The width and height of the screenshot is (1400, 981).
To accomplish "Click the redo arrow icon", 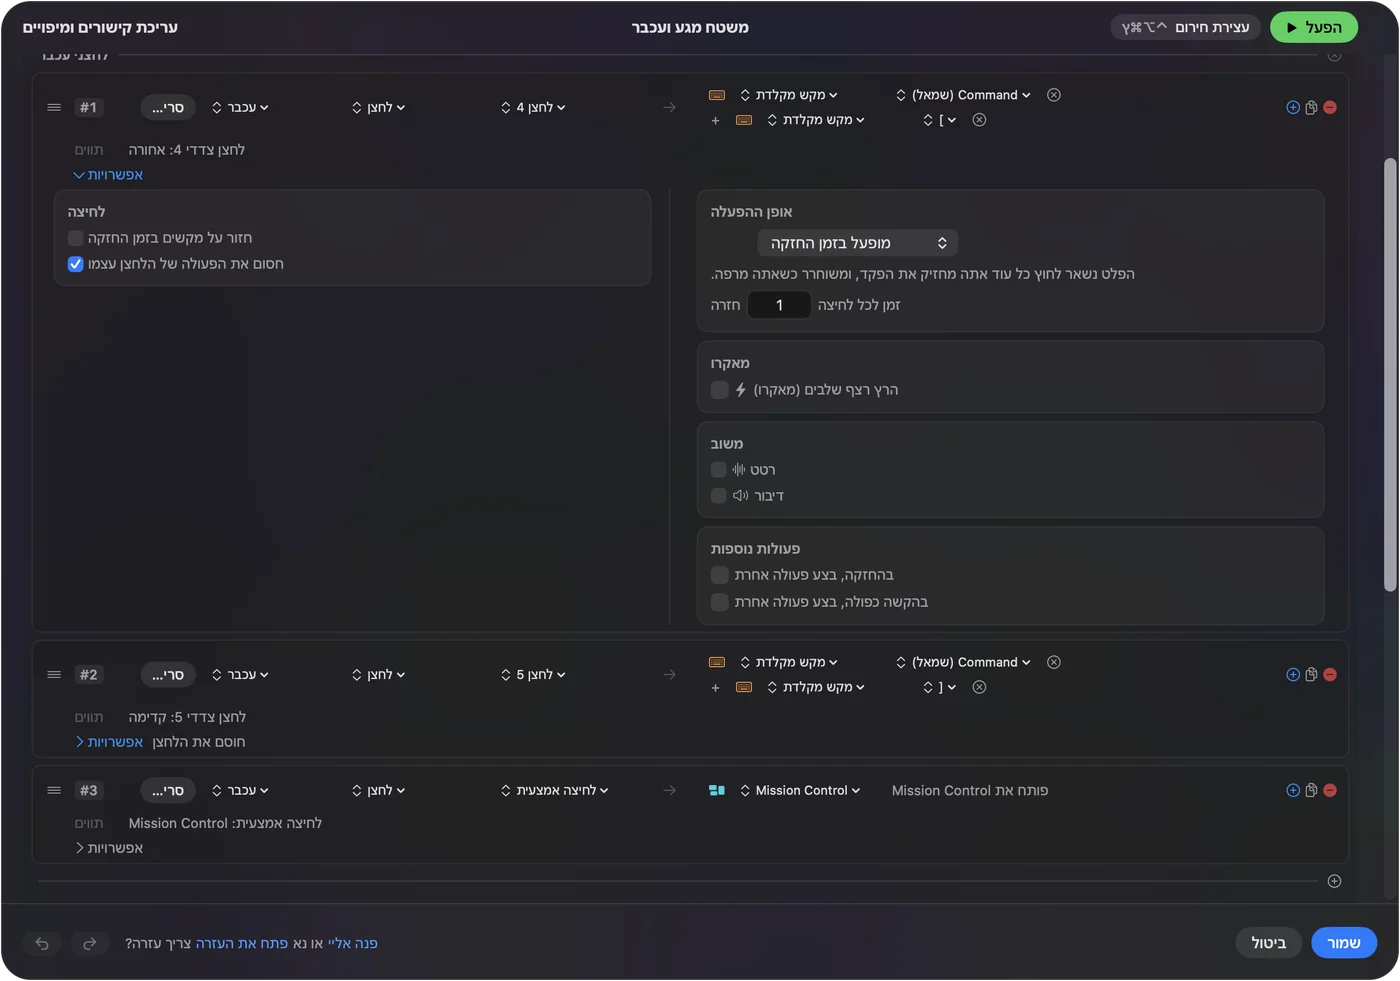I will click(x=89, y=943).
